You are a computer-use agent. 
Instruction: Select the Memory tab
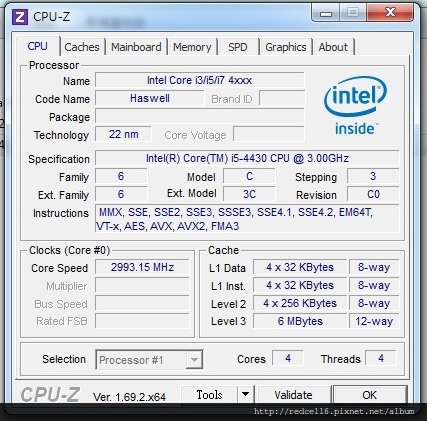coord(192,47)
